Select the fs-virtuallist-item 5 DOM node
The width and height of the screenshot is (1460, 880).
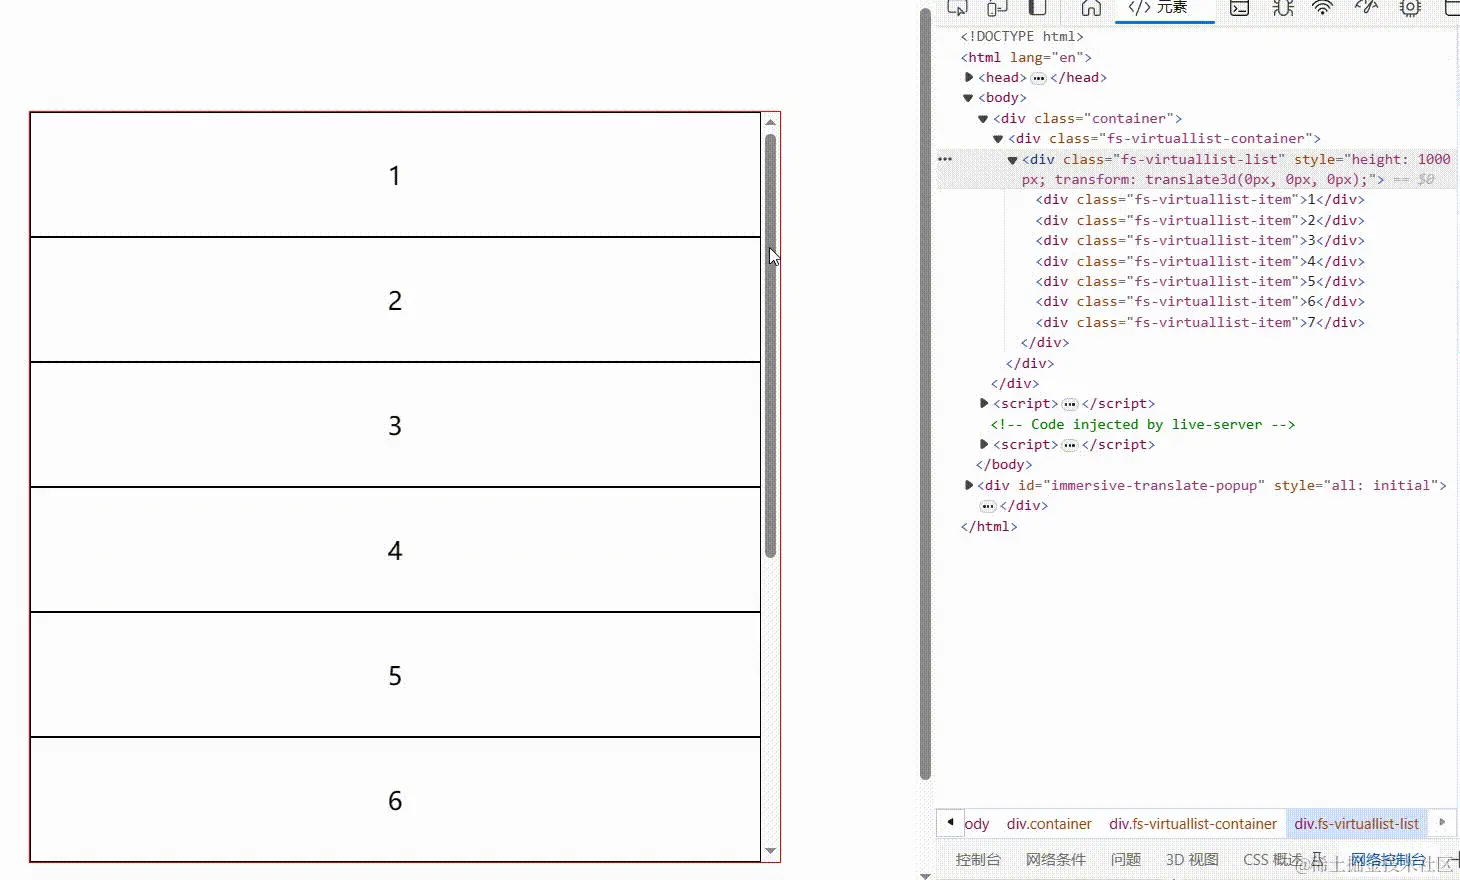pyautogui.click(x=1200, y=281)
